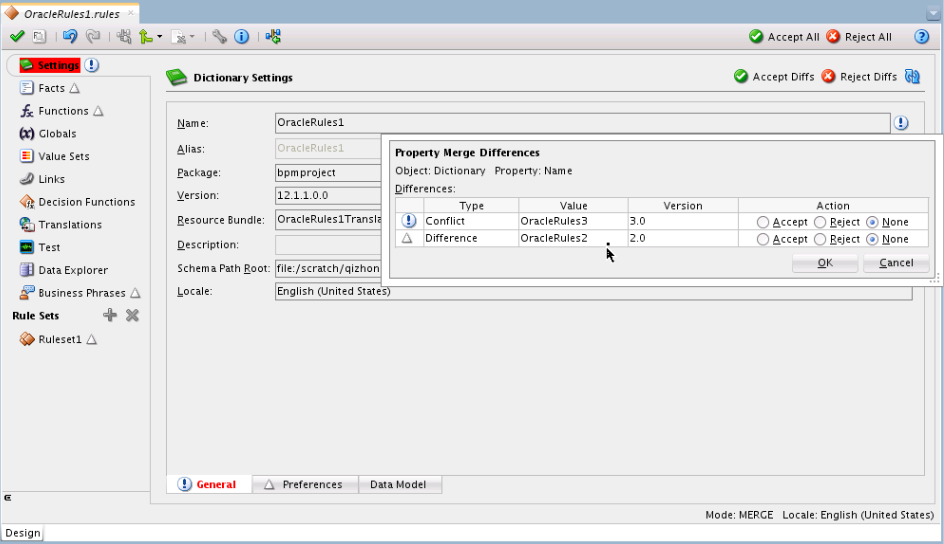The height and width of the screenshot is (544, 944).
Task: Open the document icon's dropdown arrow
Action: pyautogui.click(x=192, y=37)
